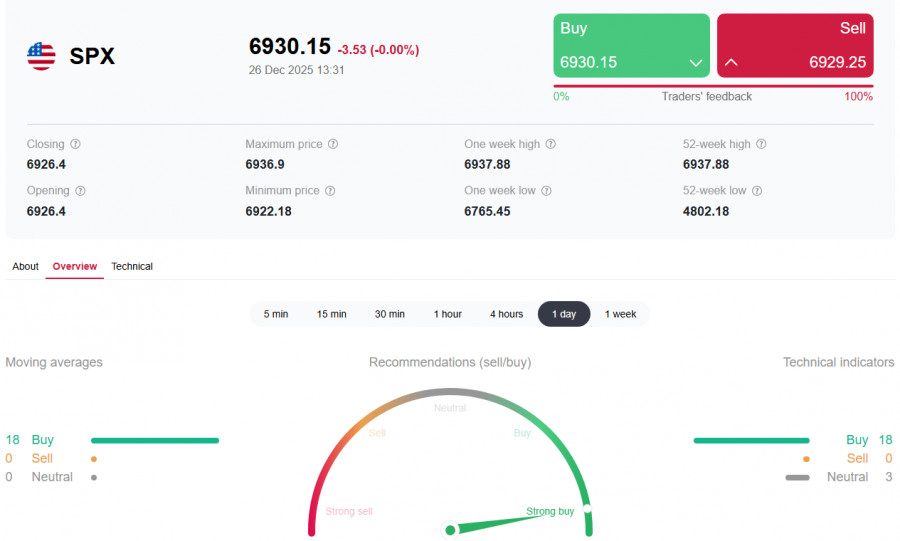Switch timeframe to 1 hour
The height and width of the screenshot is (541, 900).
(447, 314)
